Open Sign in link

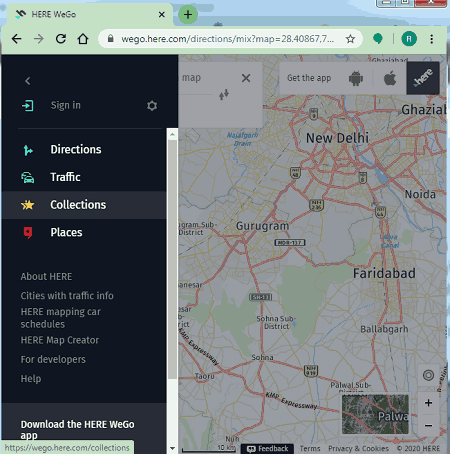pos(66,105)
